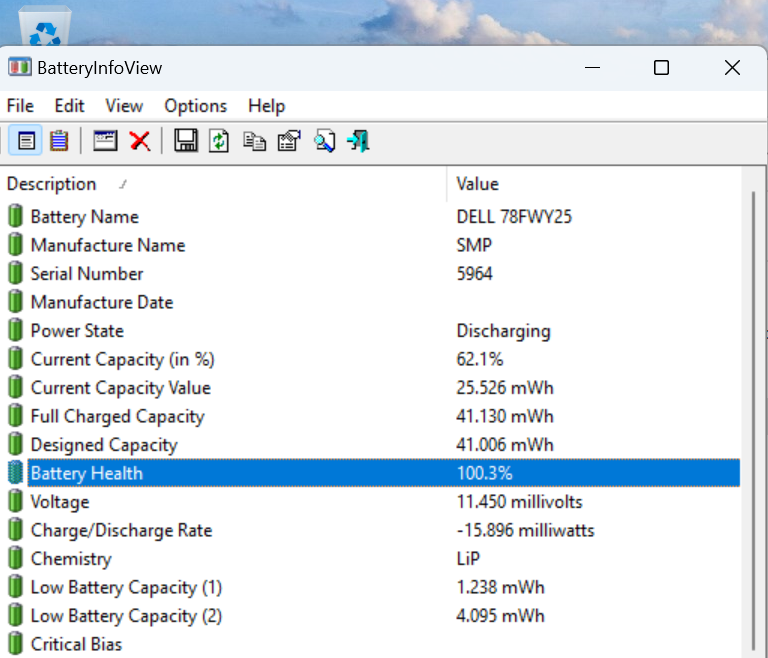768x658 pixels.
Task: Click the Discharging value
Action: point(503,331)
